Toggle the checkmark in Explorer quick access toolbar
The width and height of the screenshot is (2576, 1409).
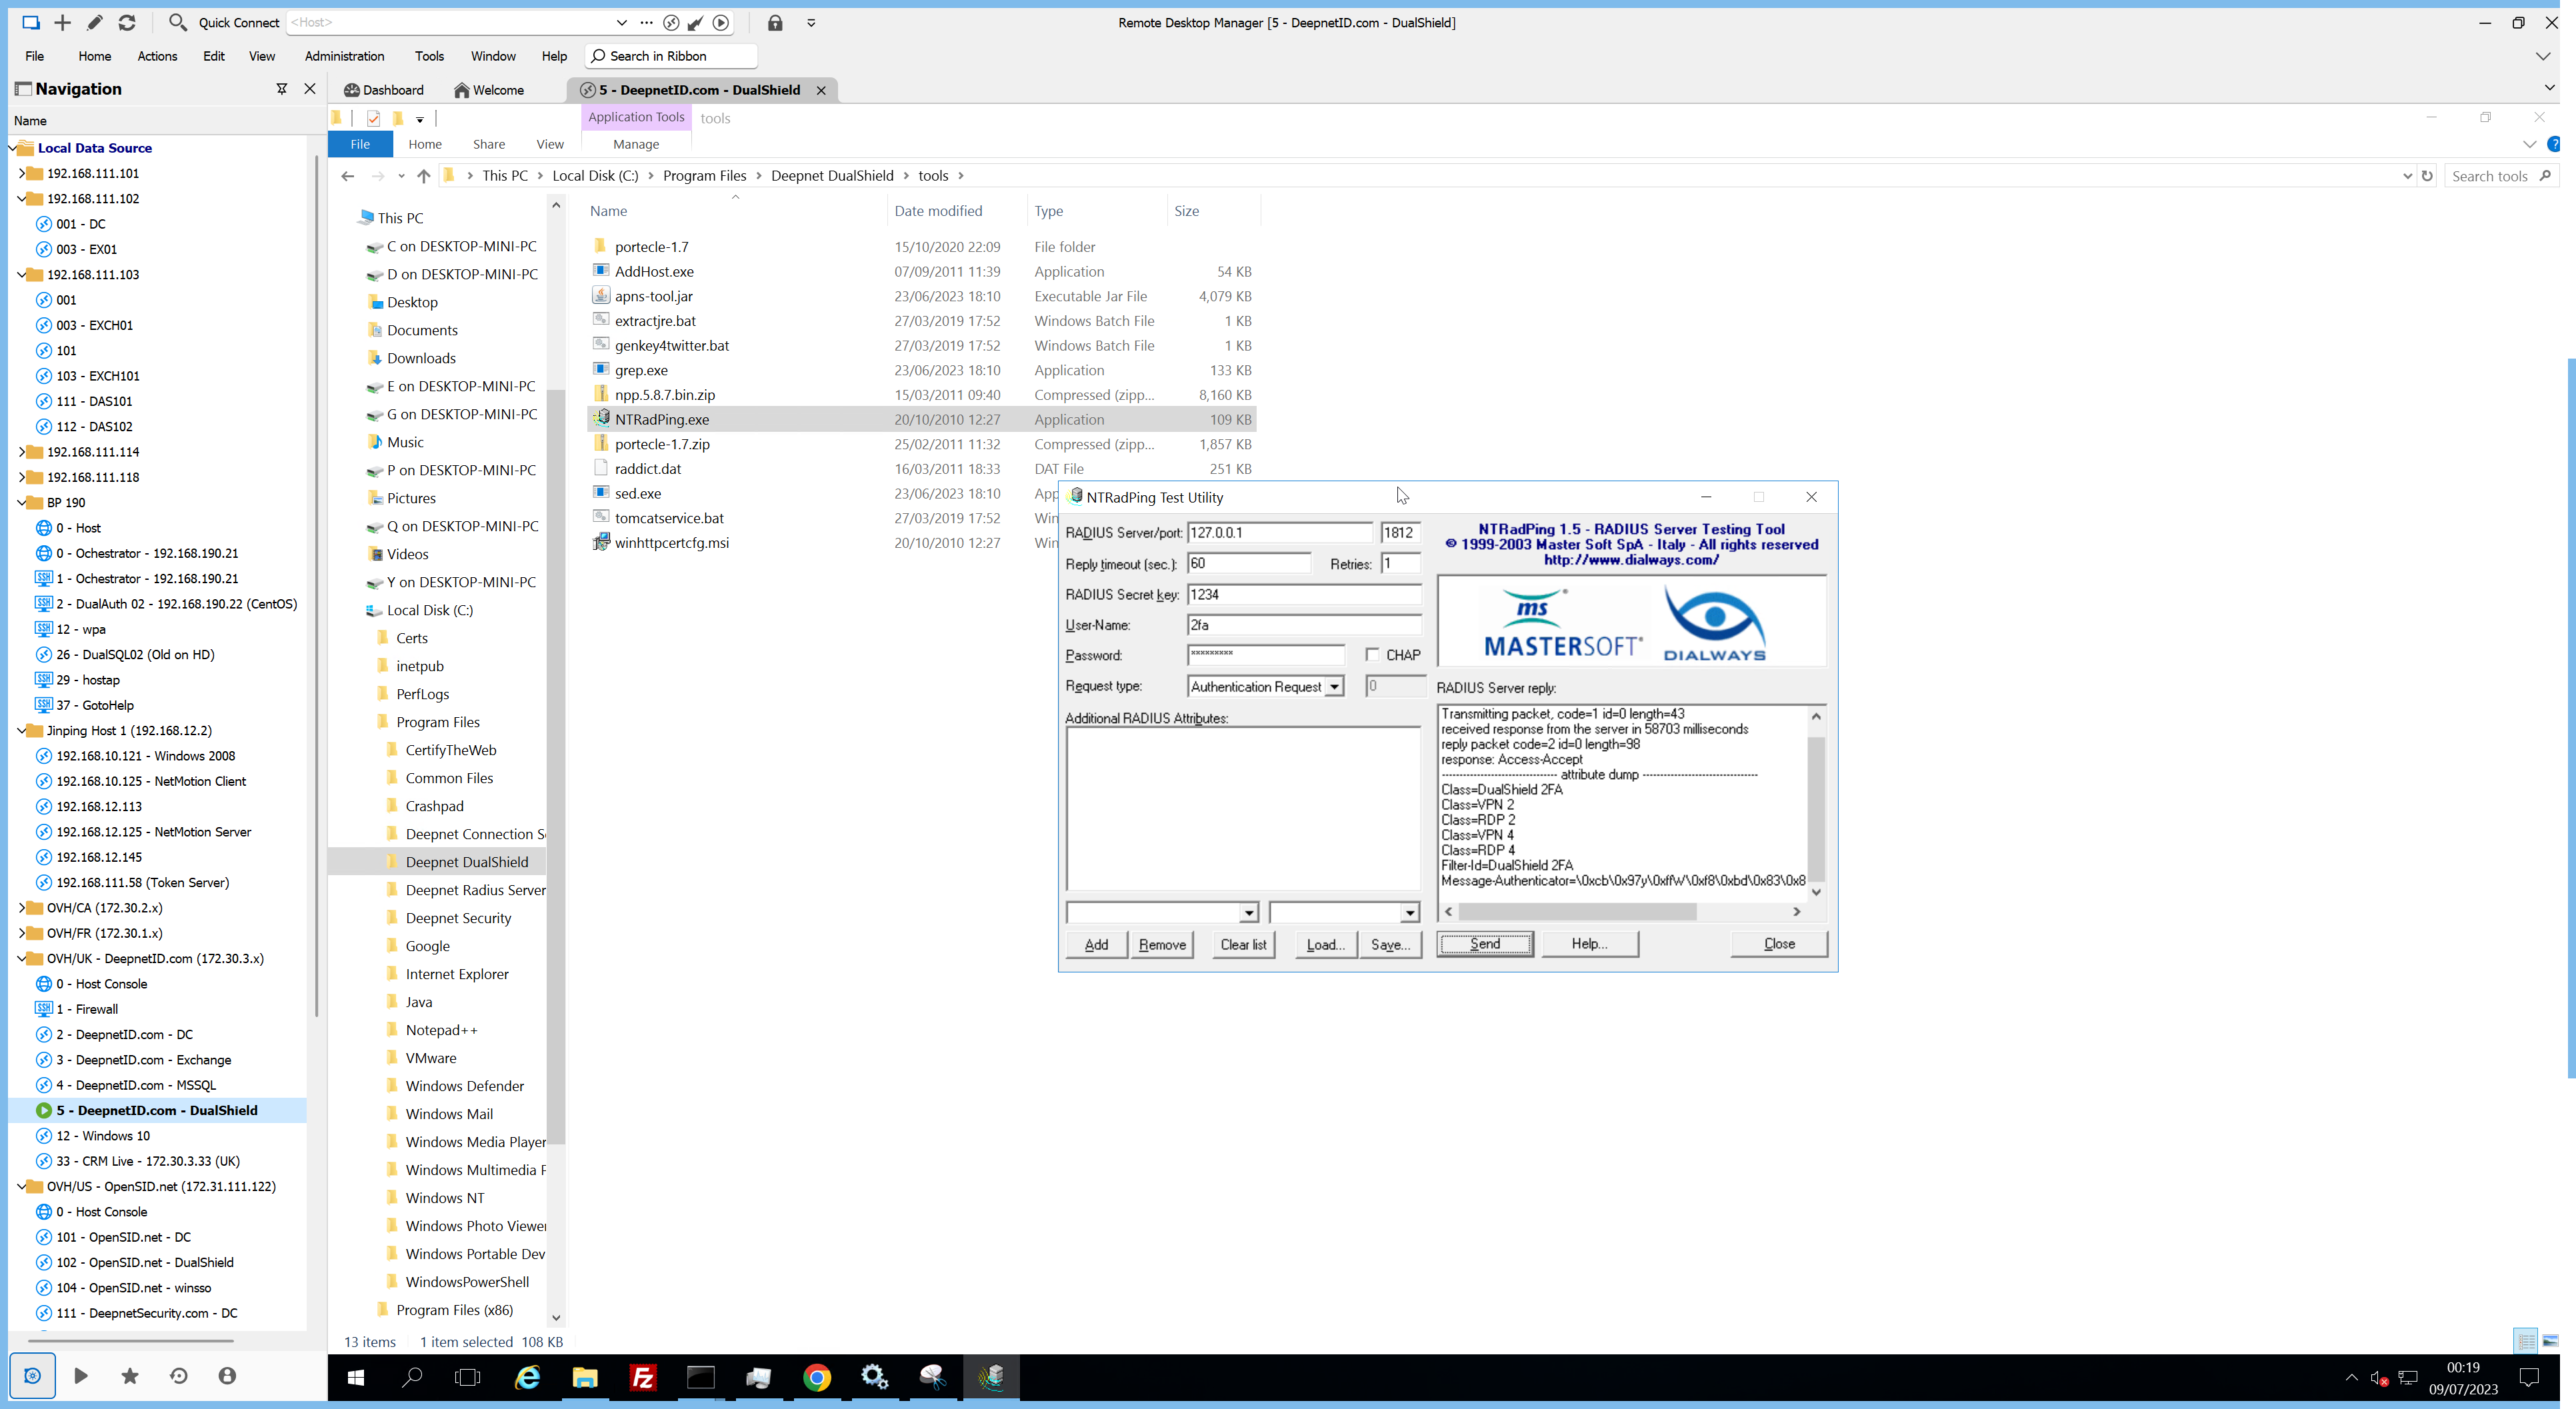coord(373,119)
